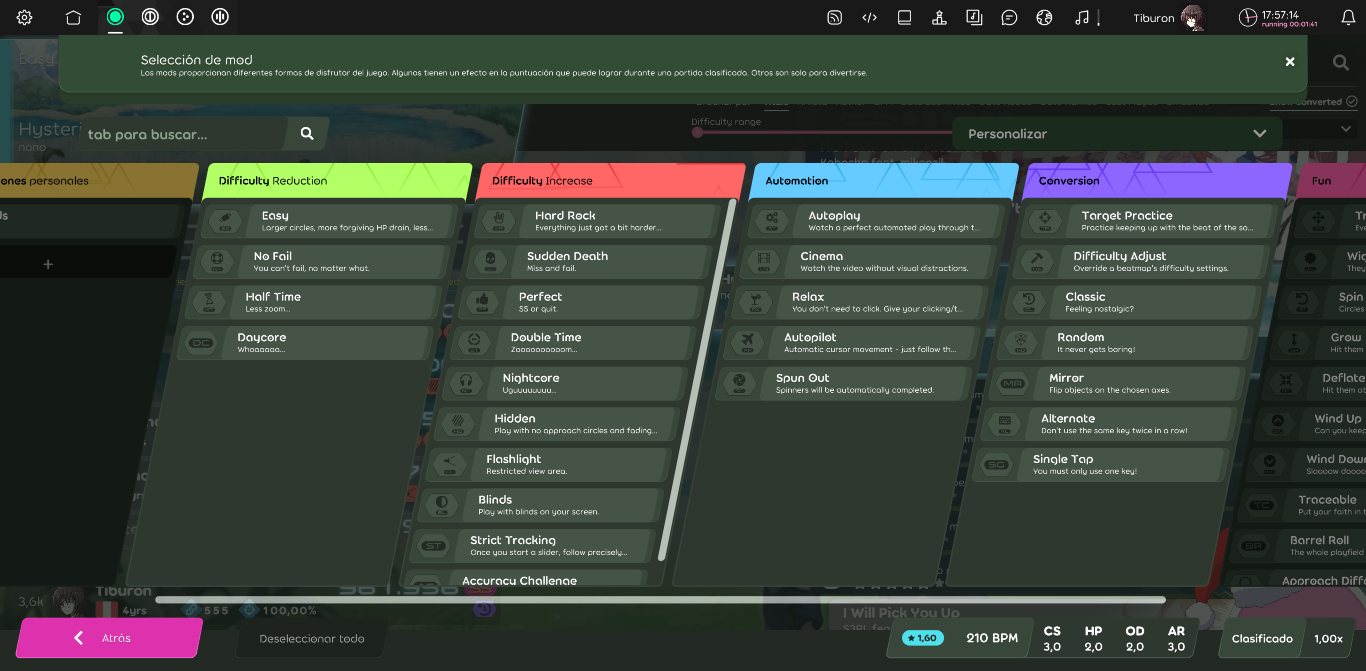This screenshot has width=1366, height=671.
Task: Open the wiki book icon
Action: tap(905, 17)
